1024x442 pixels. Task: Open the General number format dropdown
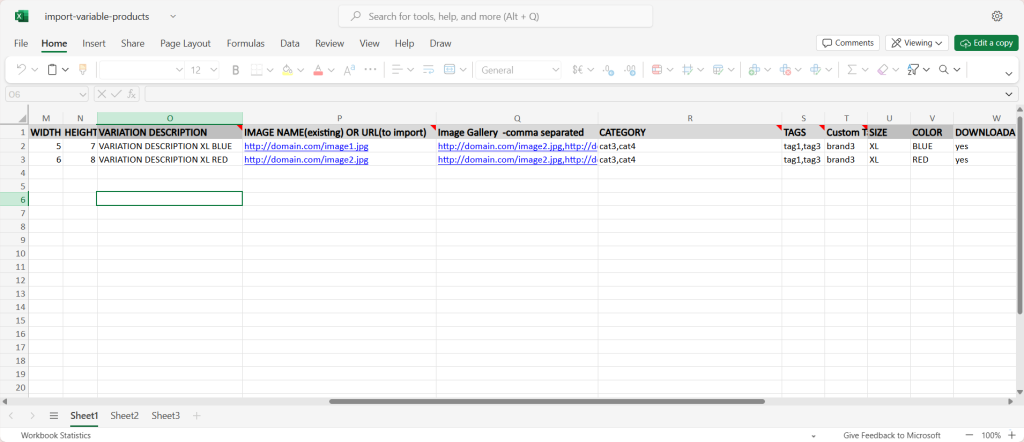pyautogui.click(x=517, y=70)
